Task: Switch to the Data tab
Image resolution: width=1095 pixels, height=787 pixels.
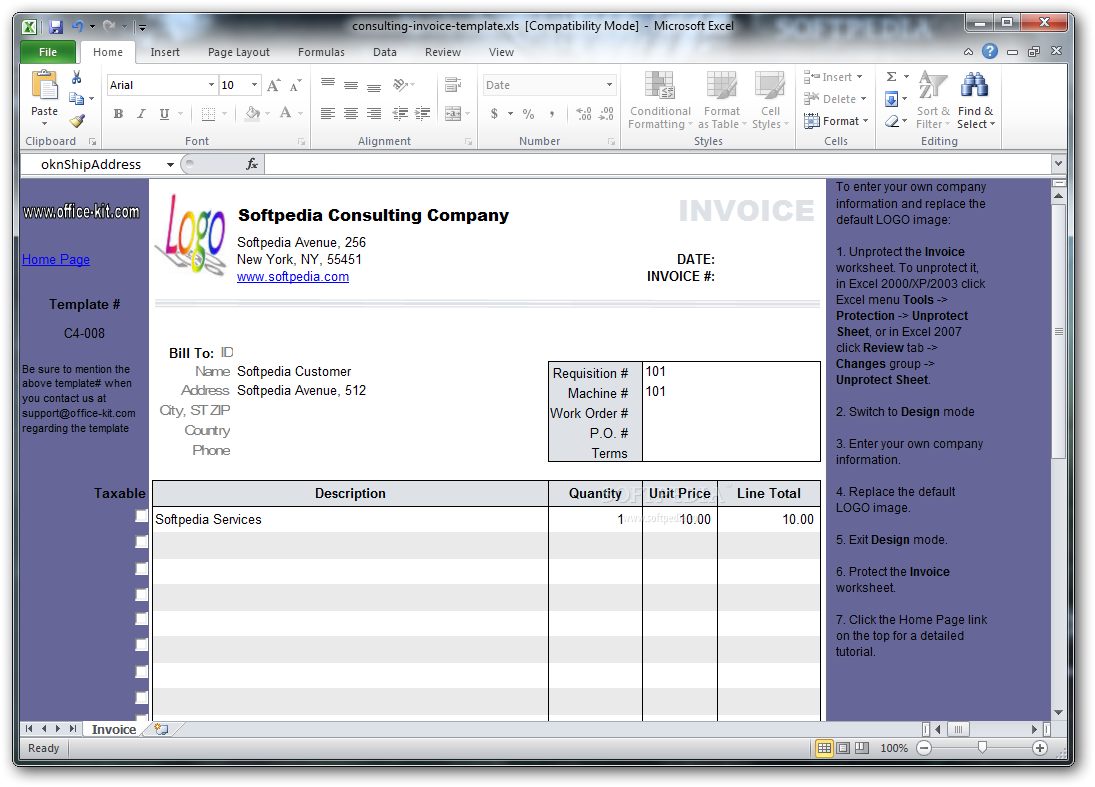Action: point(385,52)
